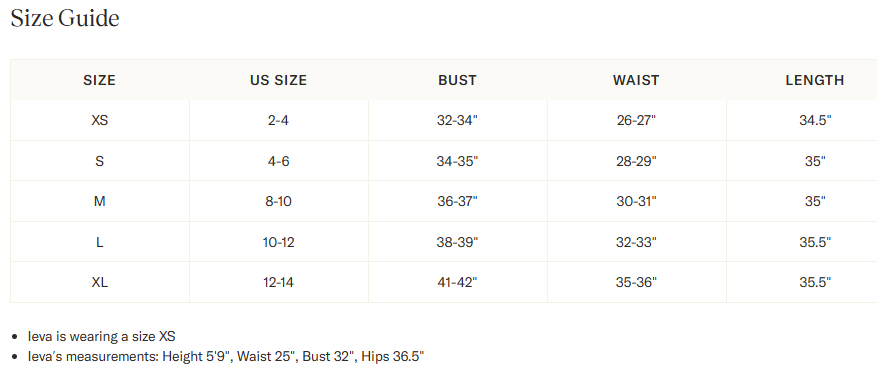
Task: Click the 30-31" waist measurement
Action: click(636, 201)
